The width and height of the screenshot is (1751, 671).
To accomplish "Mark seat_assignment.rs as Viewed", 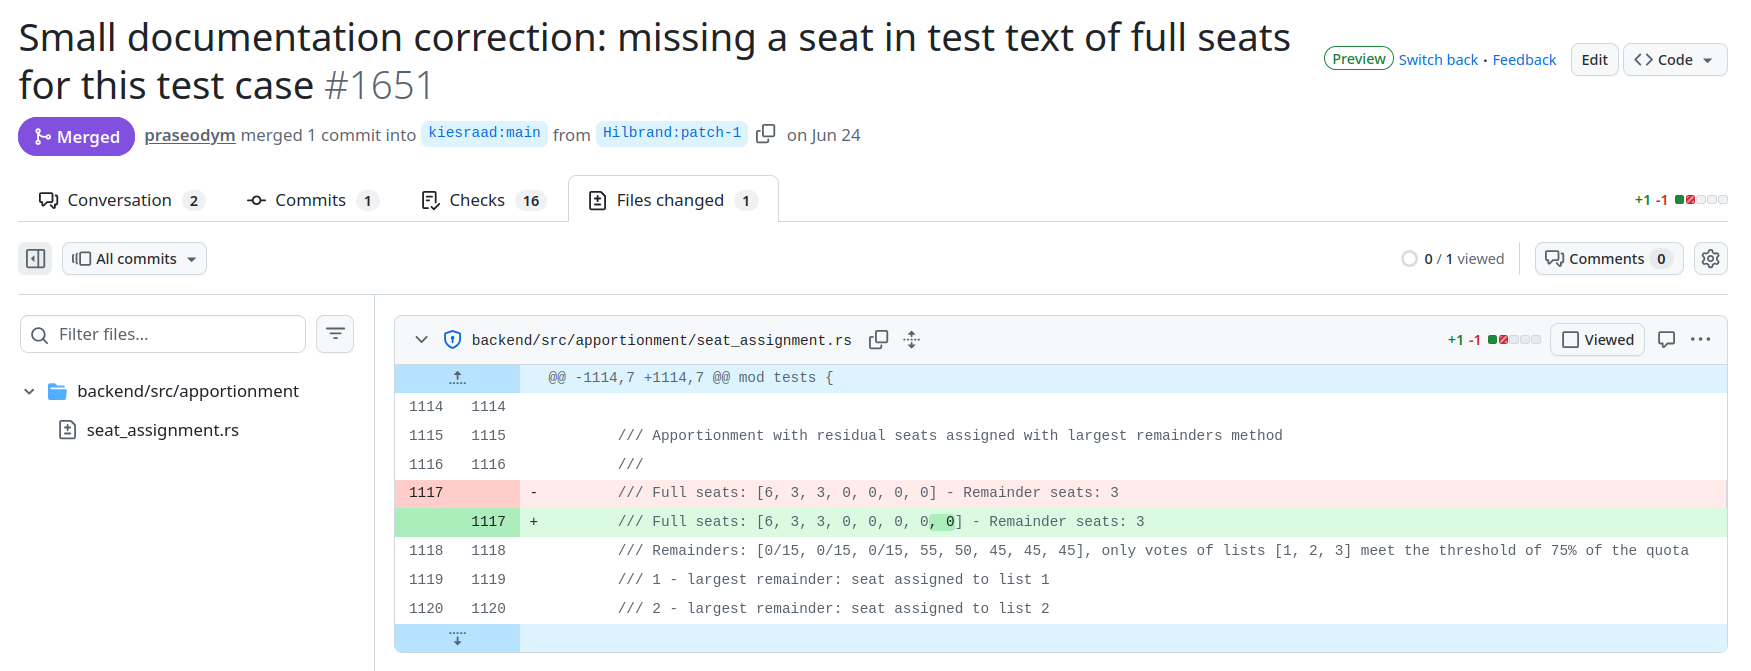I will [x=1597, y=339].
